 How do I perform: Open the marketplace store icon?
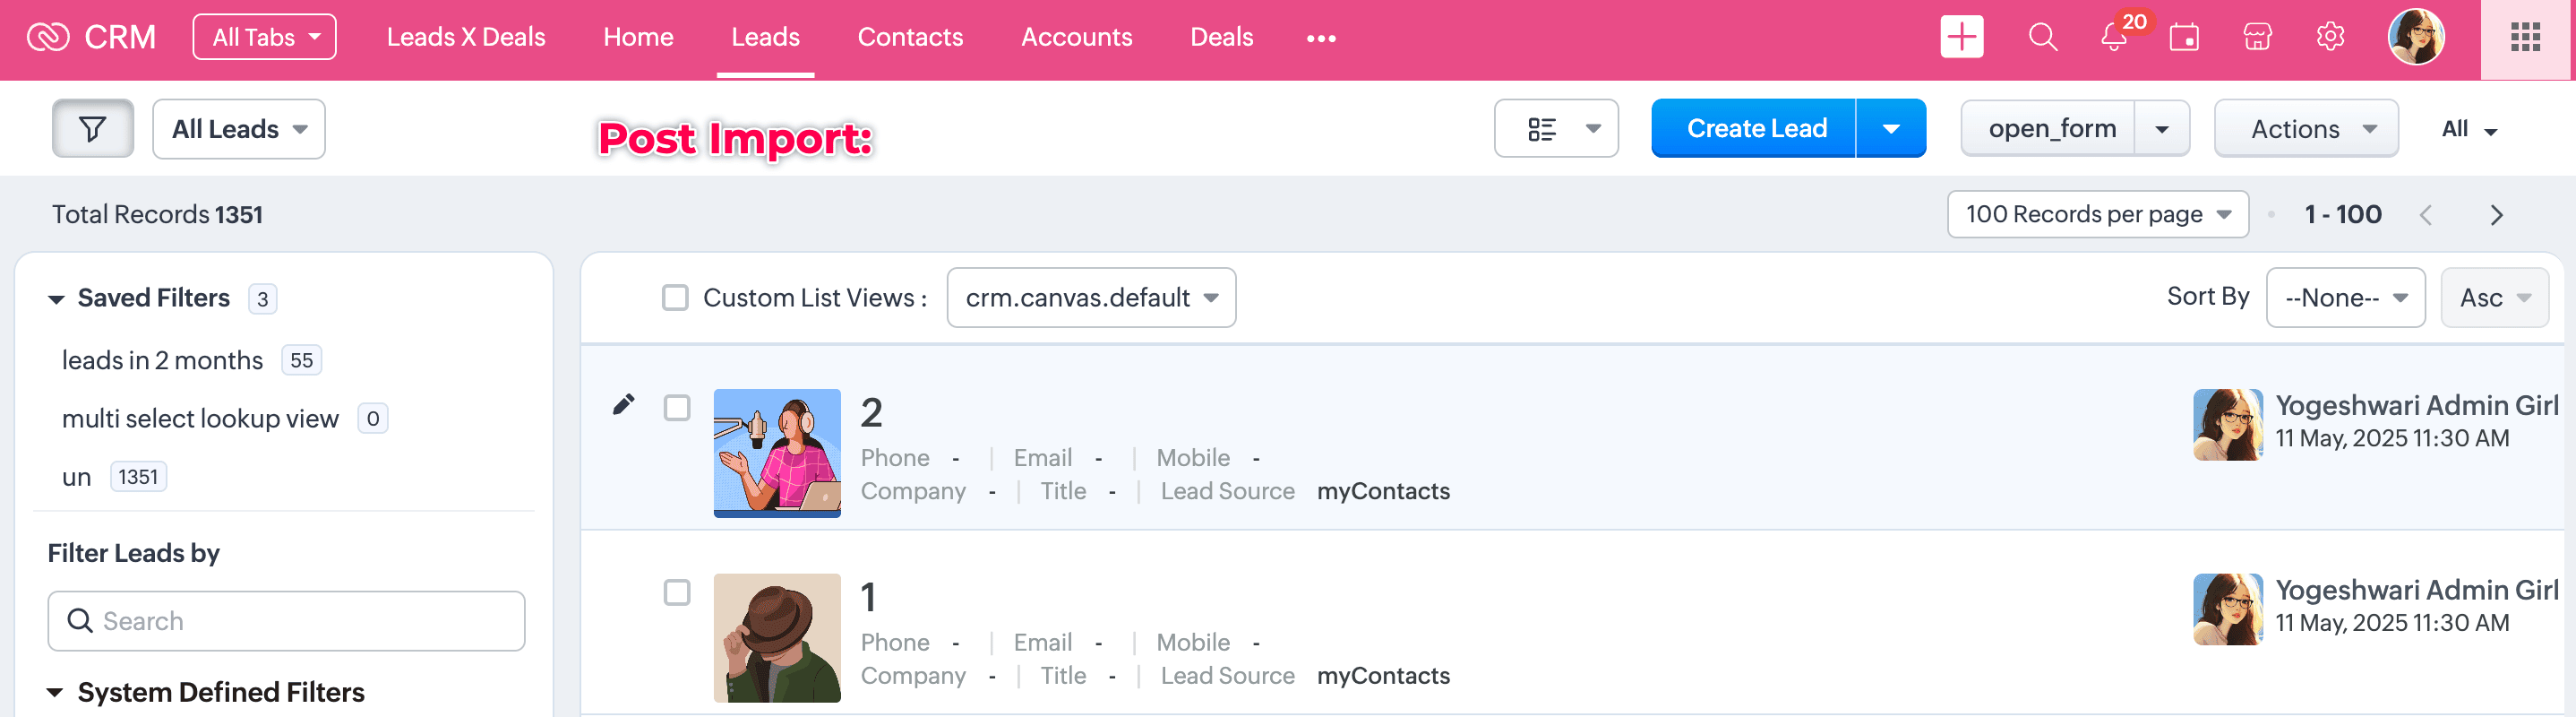pos(2257,38)
